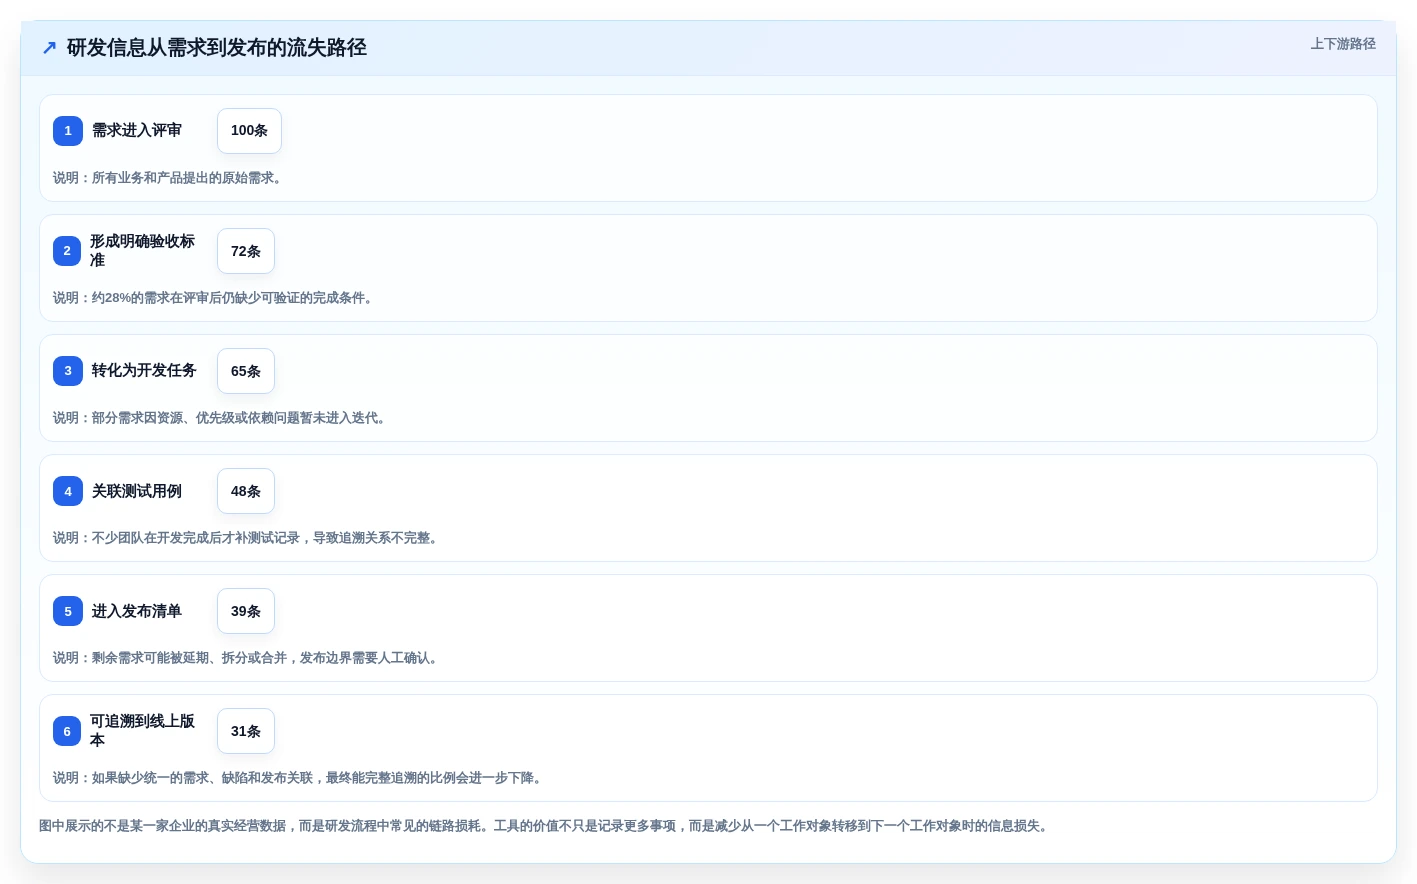Click the step 3 number badge

[68, 371]
